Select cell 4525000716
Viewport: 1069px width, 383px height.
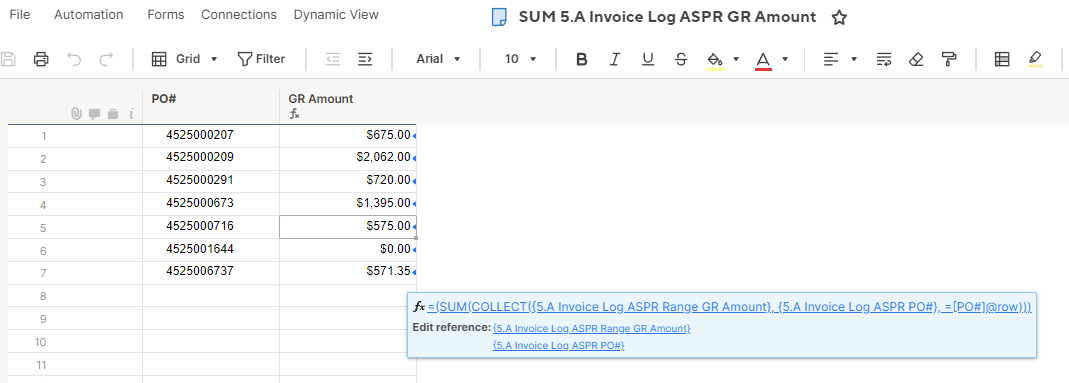tap(211, 227)
